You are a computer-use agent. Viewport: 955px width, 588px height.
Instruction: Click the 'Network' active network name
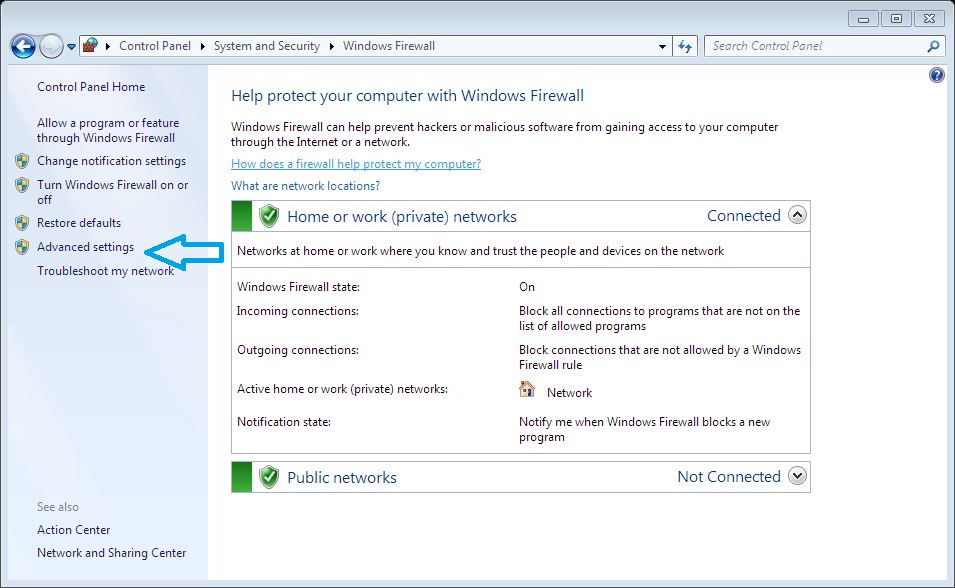tap(569, 393)
